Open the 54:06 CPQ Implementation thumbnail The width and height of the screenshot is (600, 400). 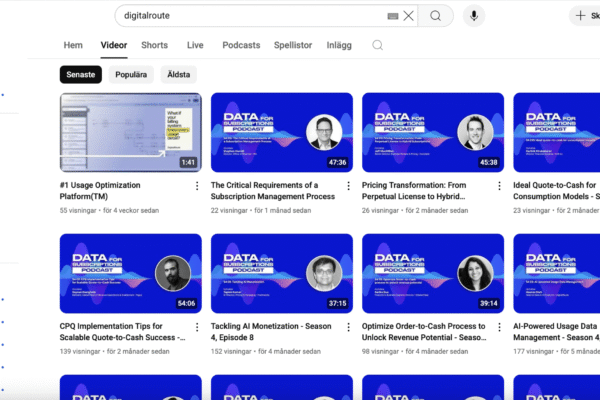pyautogui.click(x=130, y=273)
